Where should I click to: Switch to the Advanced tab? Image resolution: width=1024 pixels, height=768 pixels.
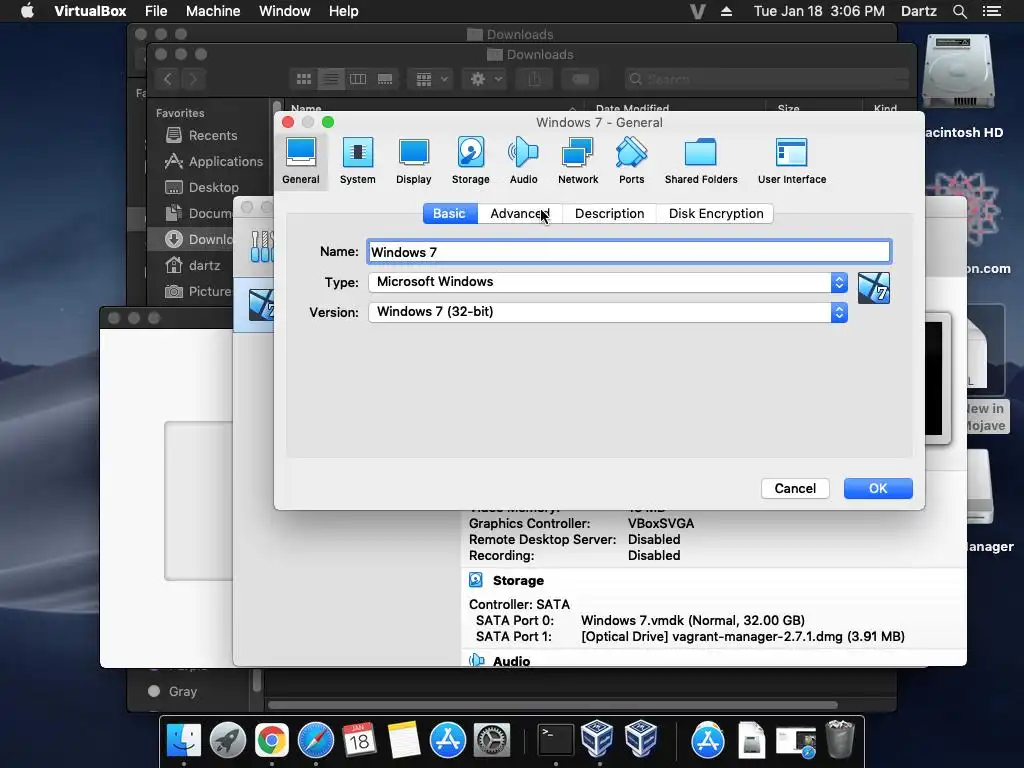coord(520,214)
